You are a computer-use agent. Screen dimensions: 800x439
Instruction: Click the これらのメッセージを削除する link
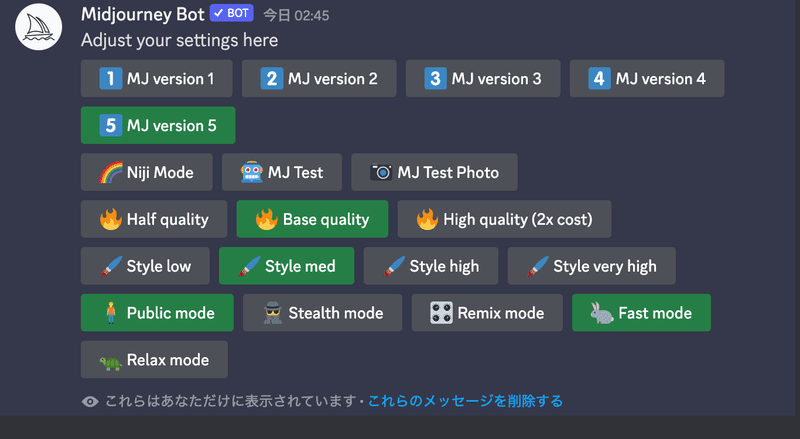(465, 401)
